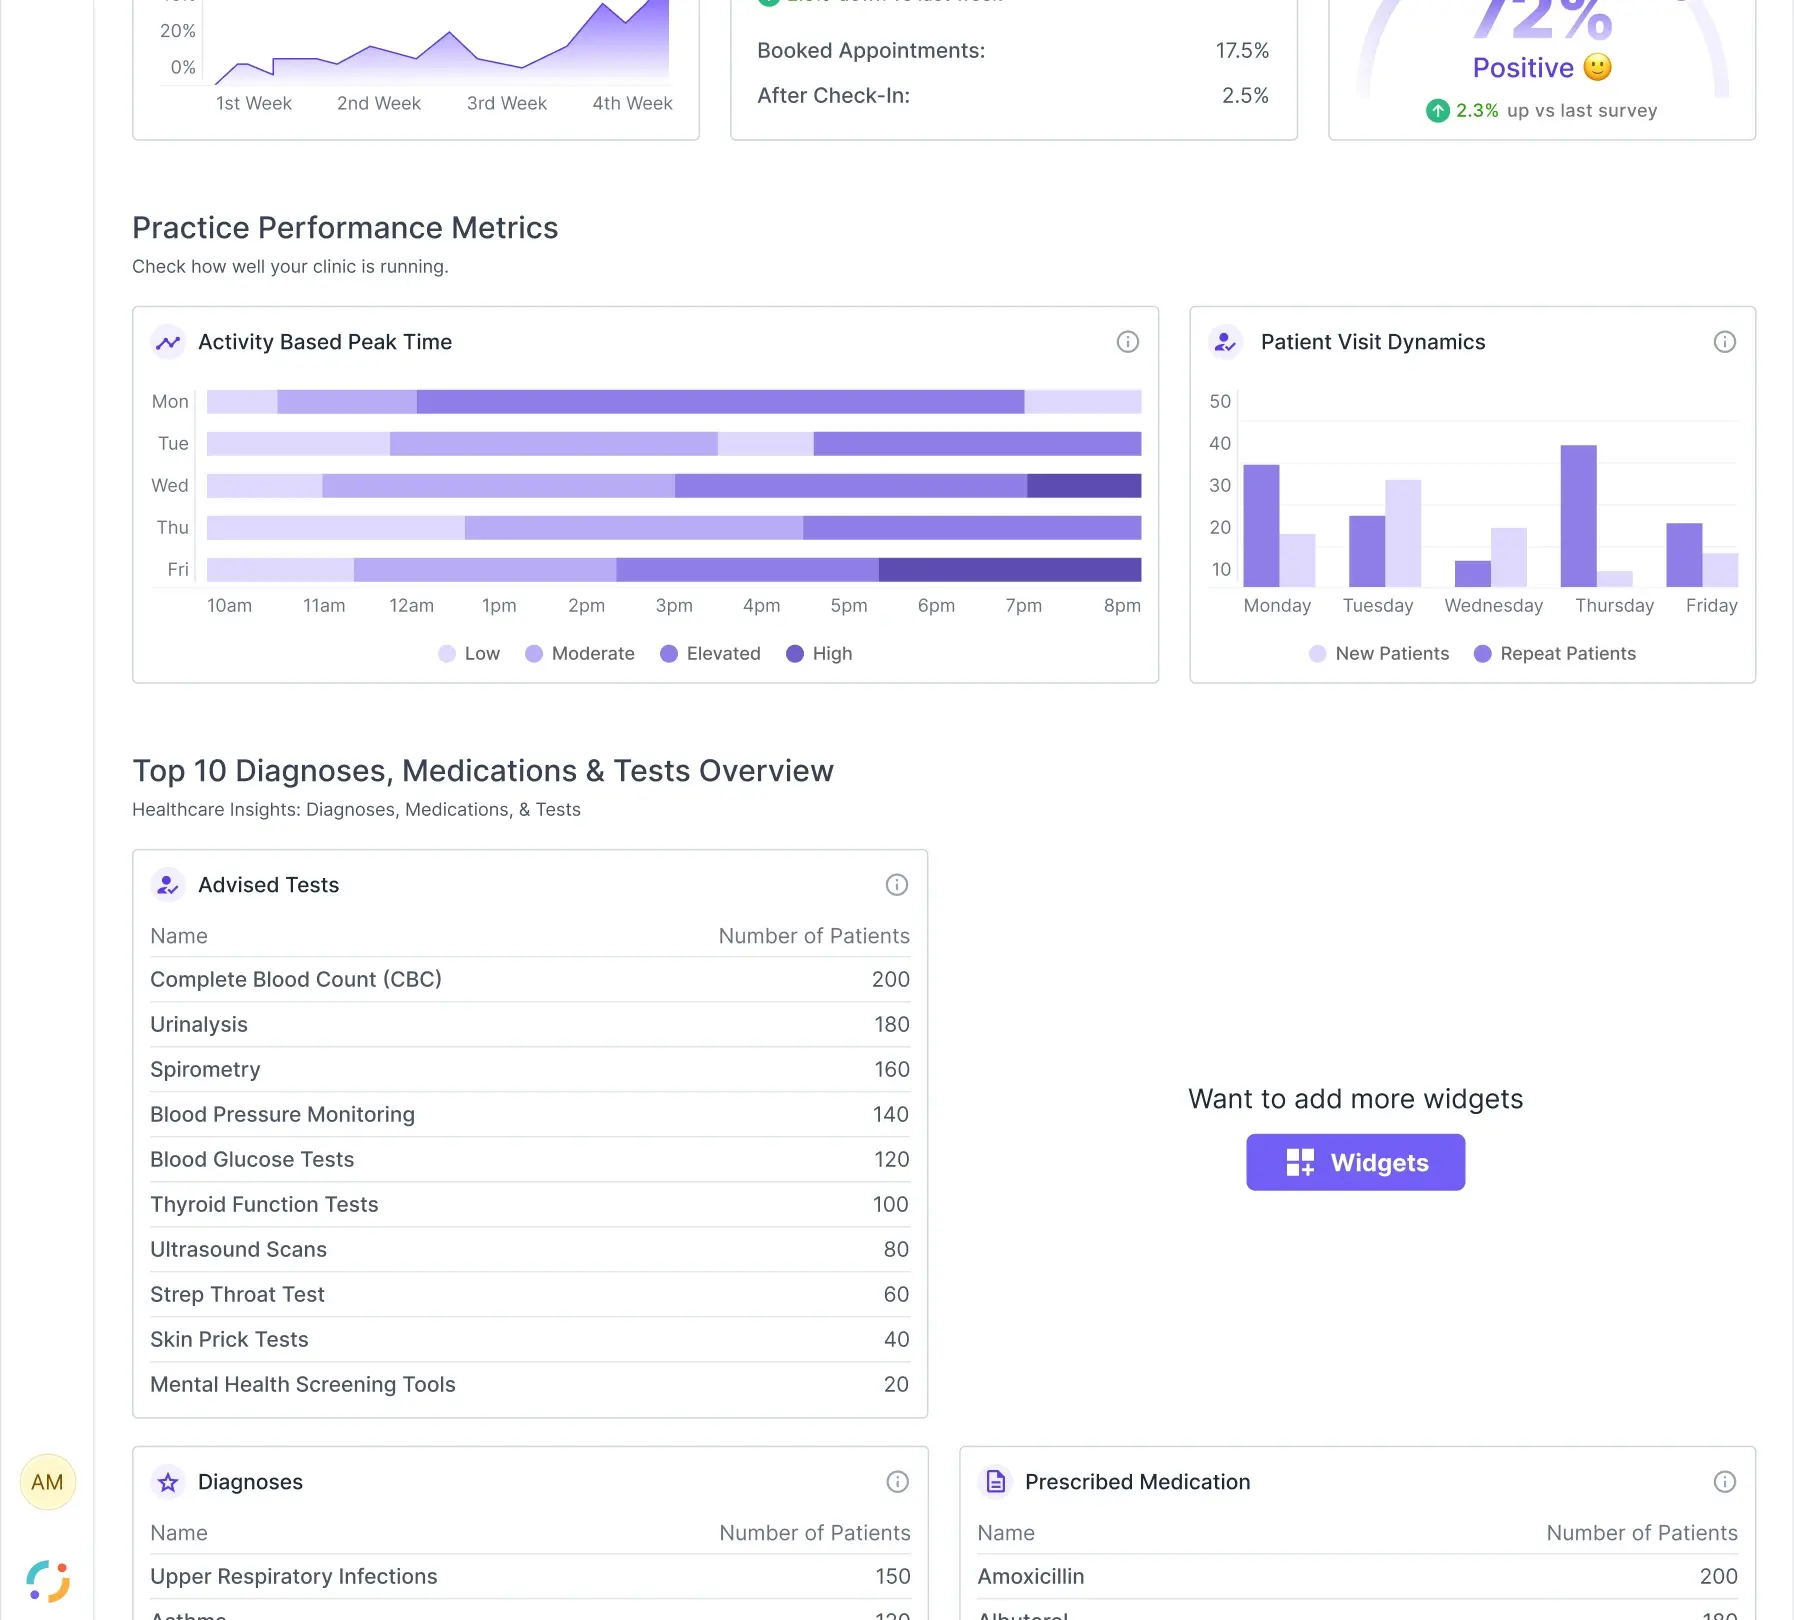The image size is (1794, 1620).
Task: Click the Practice Performance Metrics heading
Action: pyautogui.click(x=345, y=228)
